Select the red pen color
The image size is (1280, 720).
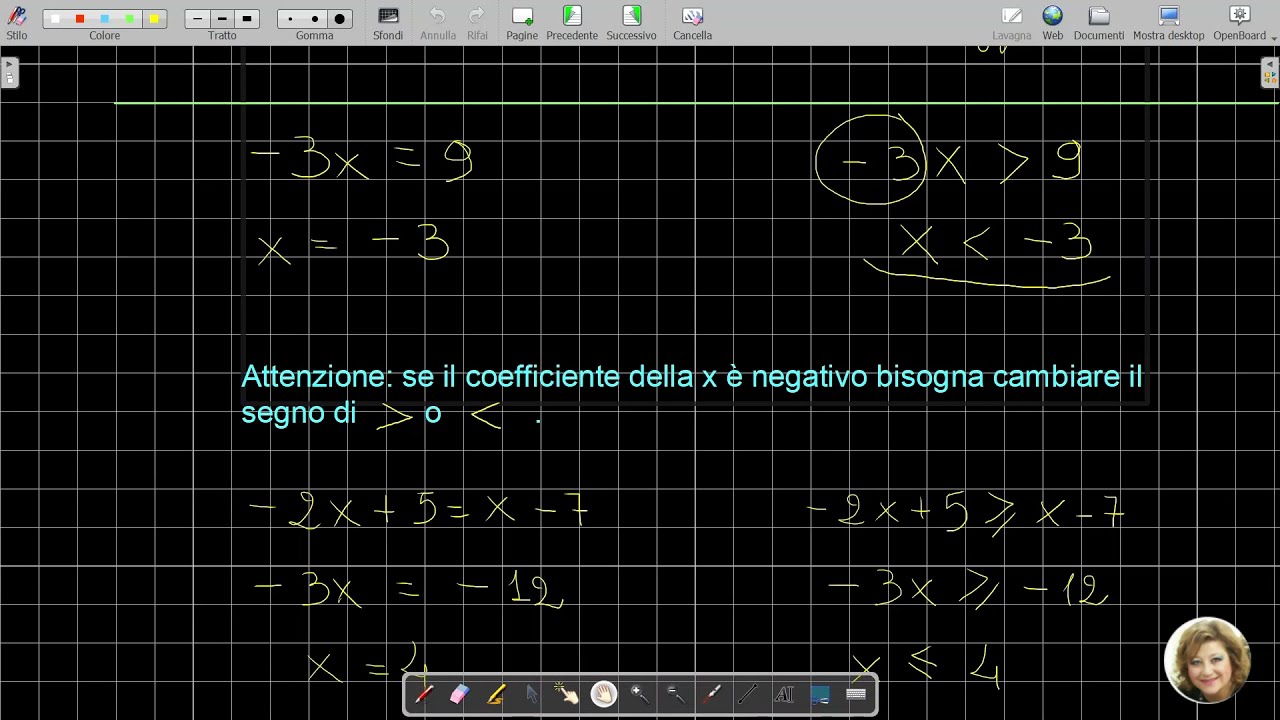[x=80, y=19]
